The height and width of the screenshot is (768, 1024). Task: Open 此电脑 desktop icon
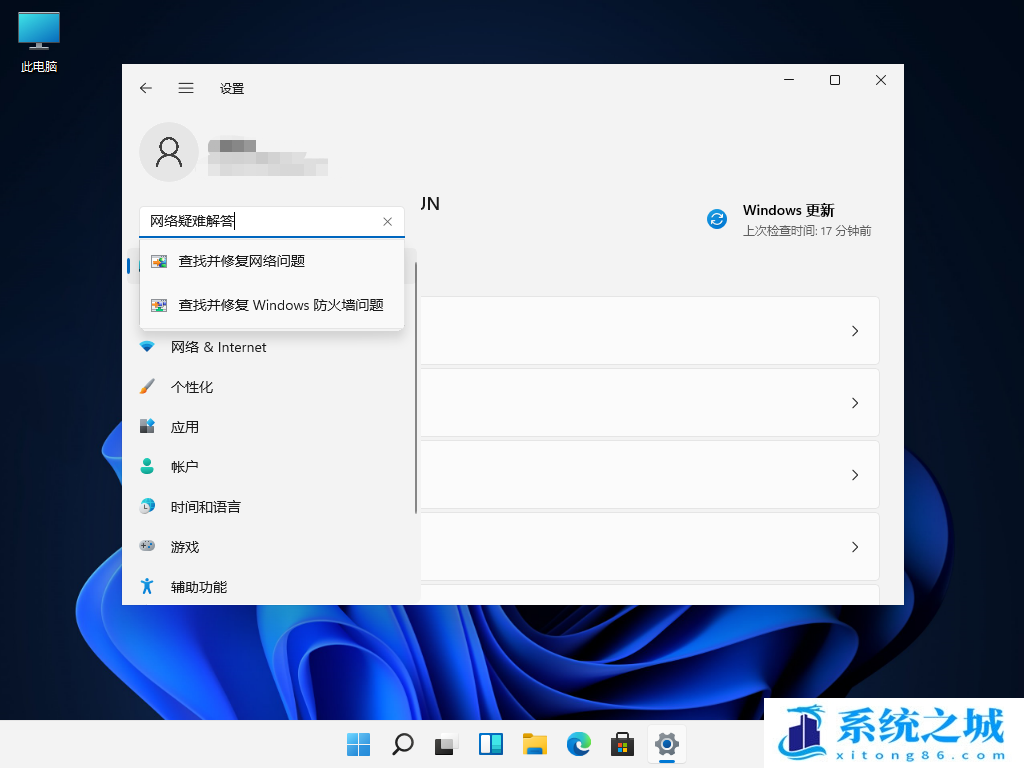click(x=39, y=42)
